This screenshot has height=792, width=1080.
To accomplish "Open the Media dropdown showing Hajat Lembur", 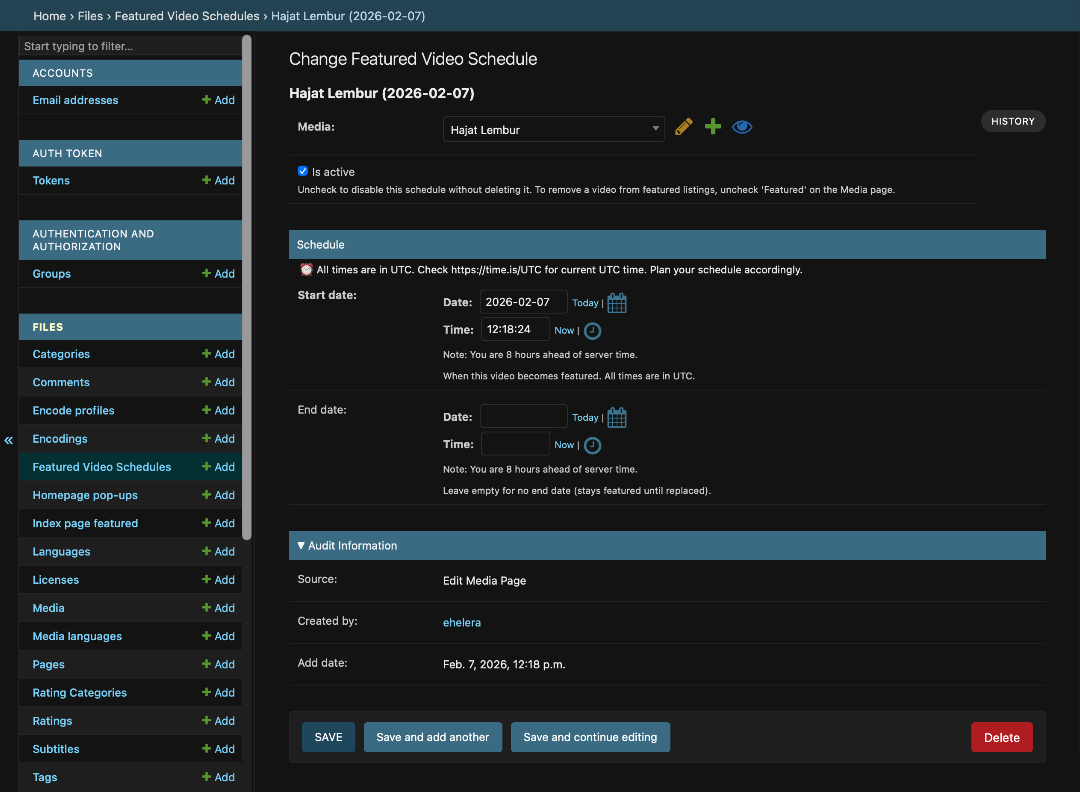I will click(553, 129).
